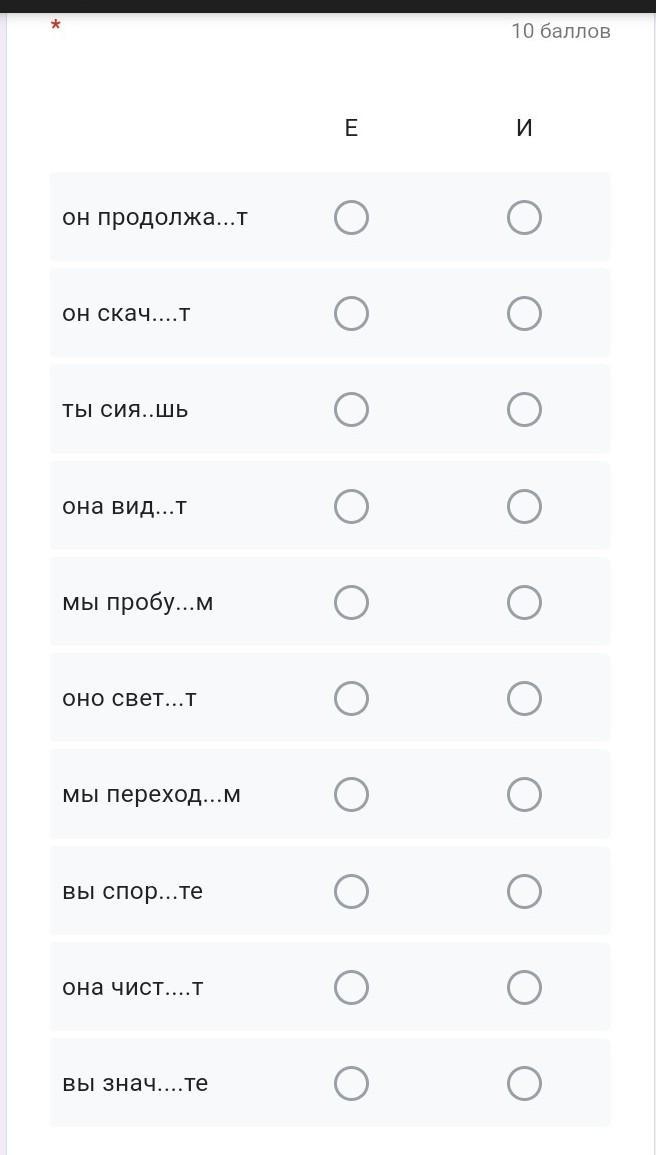656x1155 pixels.
Task: Pick И for 'вы спор...те'
Action: coord(524,891)
